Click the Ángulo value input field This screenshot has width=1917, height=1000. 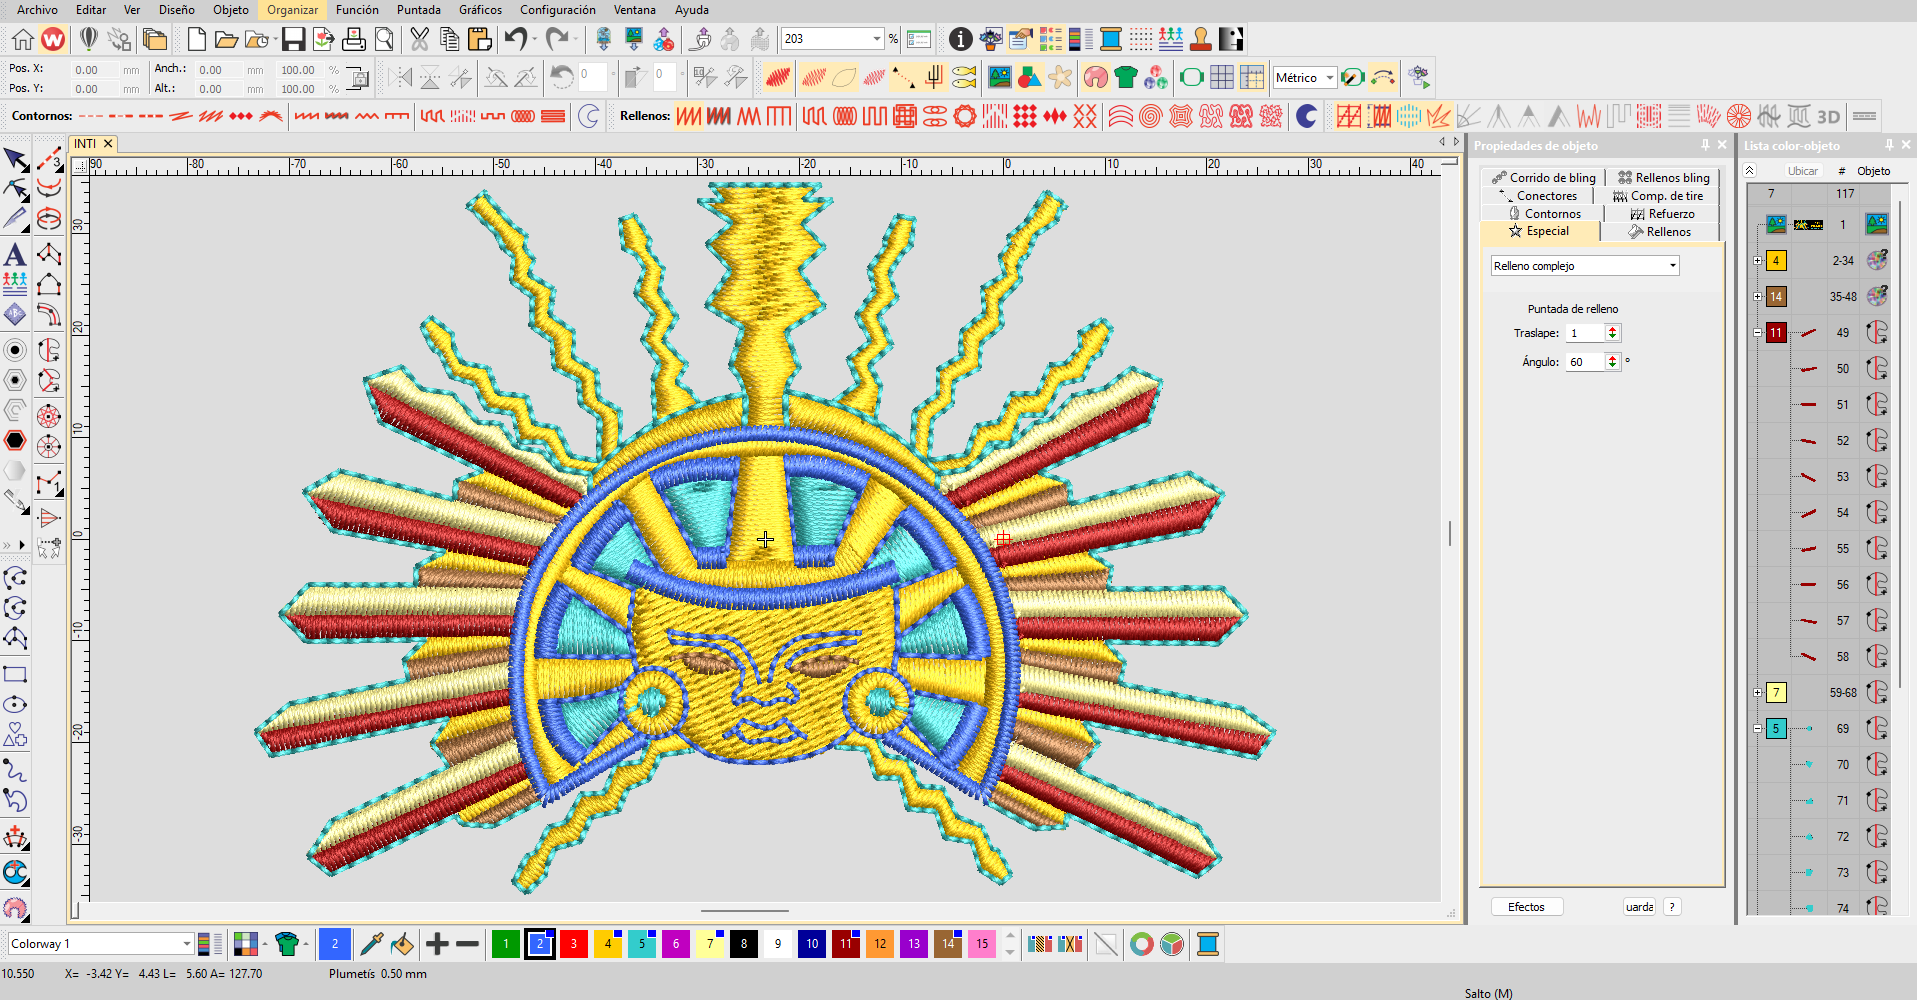click(x=1584, y=362)
